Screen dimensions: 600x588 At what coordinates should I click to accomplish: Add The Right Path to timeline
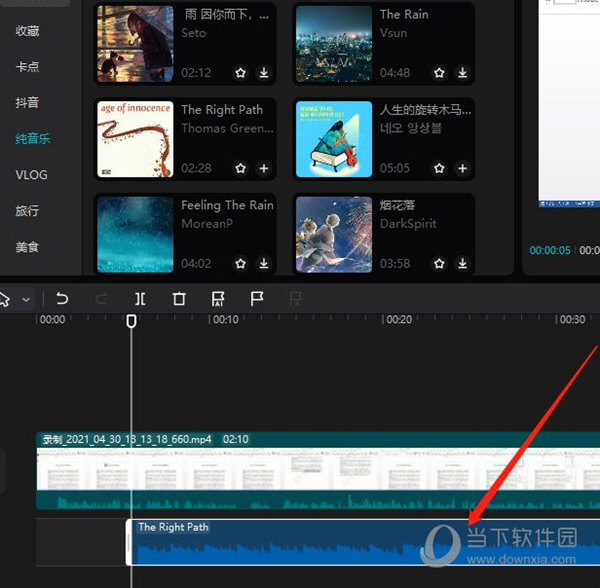264,169
